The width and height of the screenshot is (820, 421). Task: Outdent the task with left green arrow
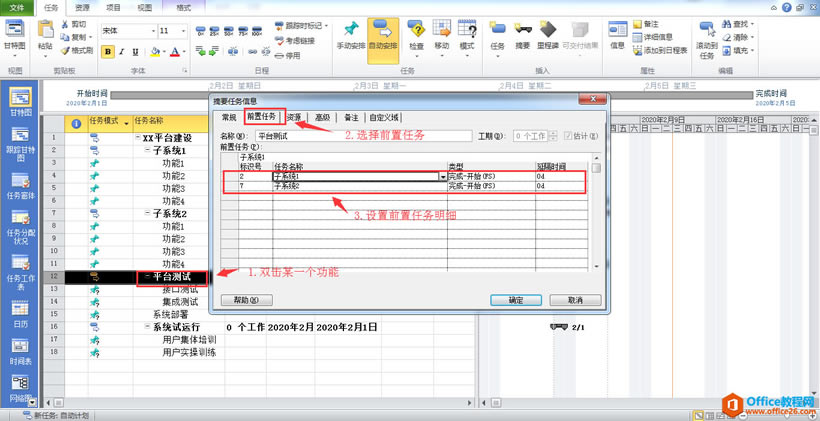click(201, 51)
